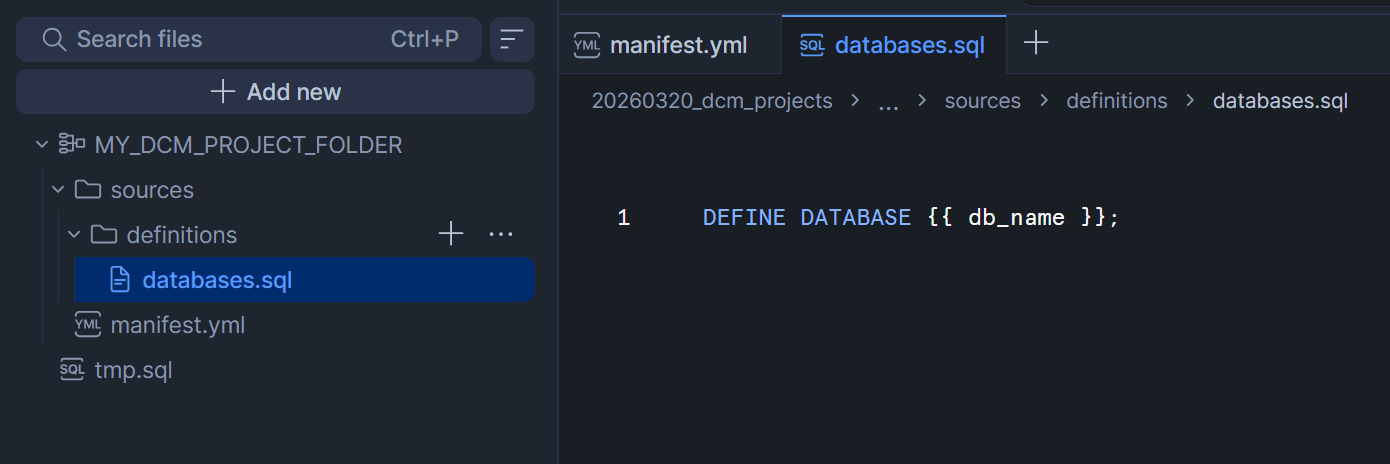
Task: Open tmp.sql from the file tree
Action: click(x=133, y=370)
